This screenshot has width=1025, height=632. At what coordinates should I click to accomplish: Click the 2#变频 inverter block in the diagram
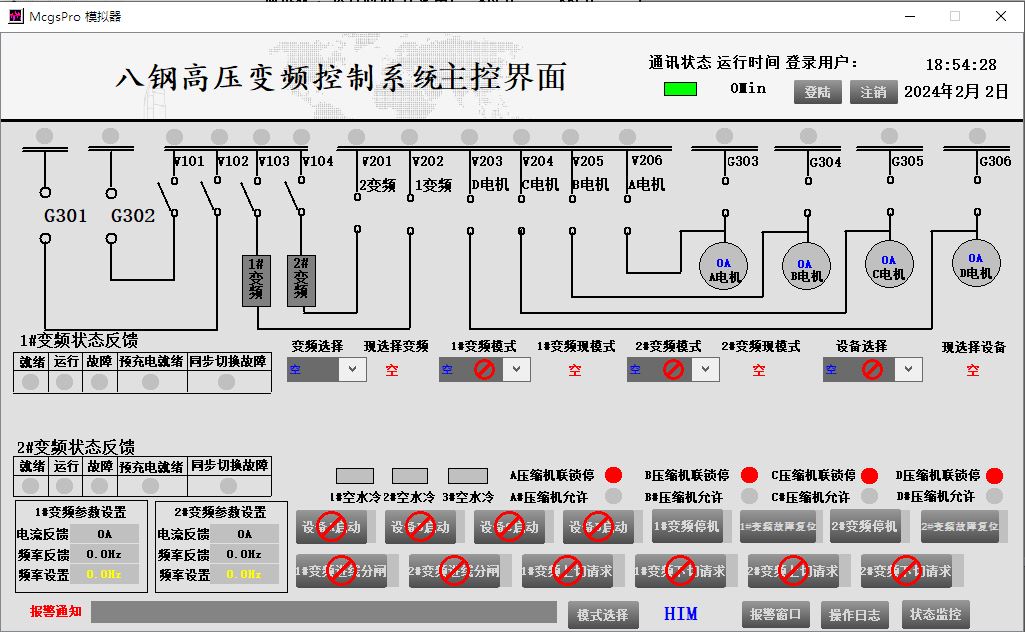click(301, 281)
